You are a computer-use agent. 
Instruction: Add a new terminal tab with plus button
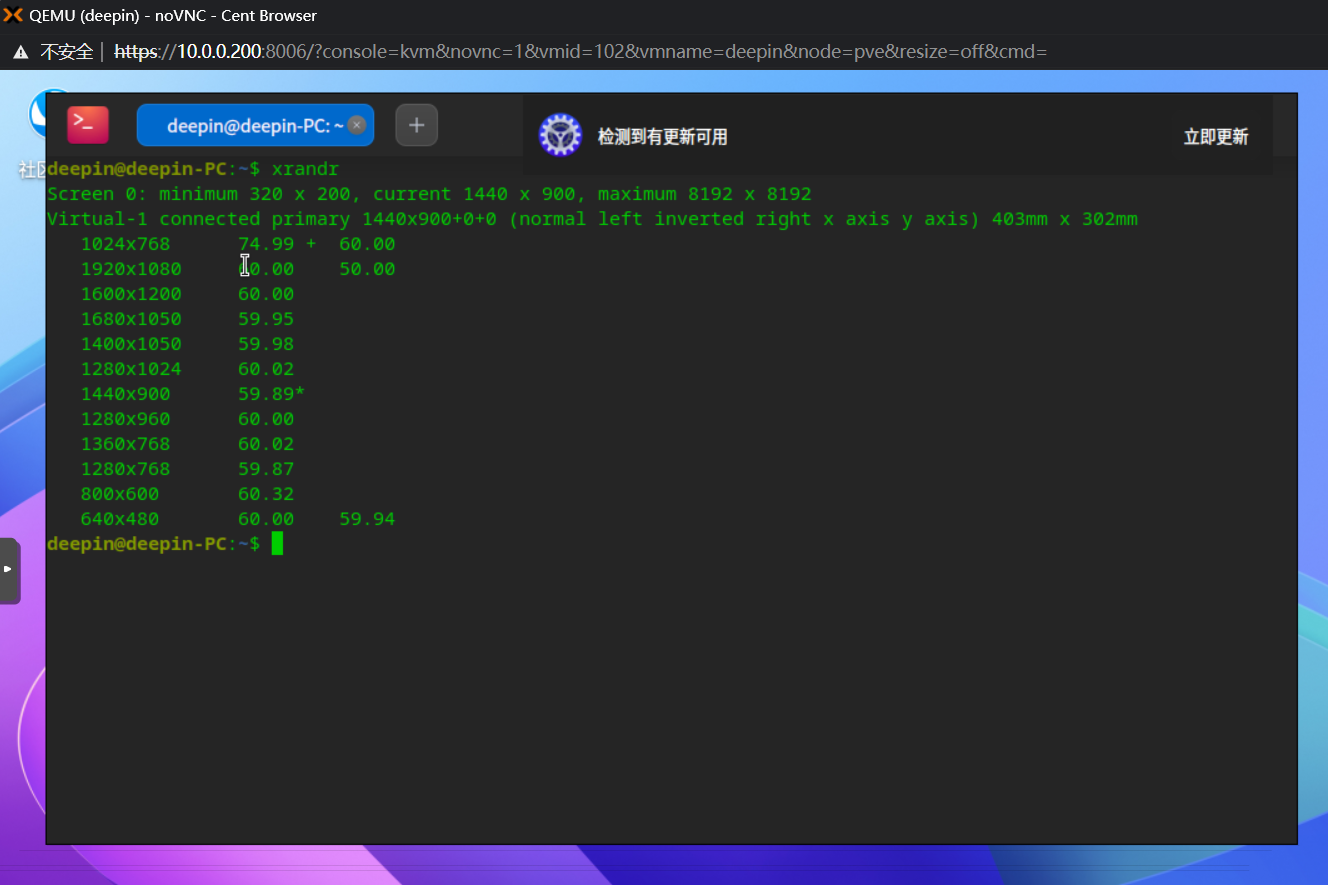[417, 125]
